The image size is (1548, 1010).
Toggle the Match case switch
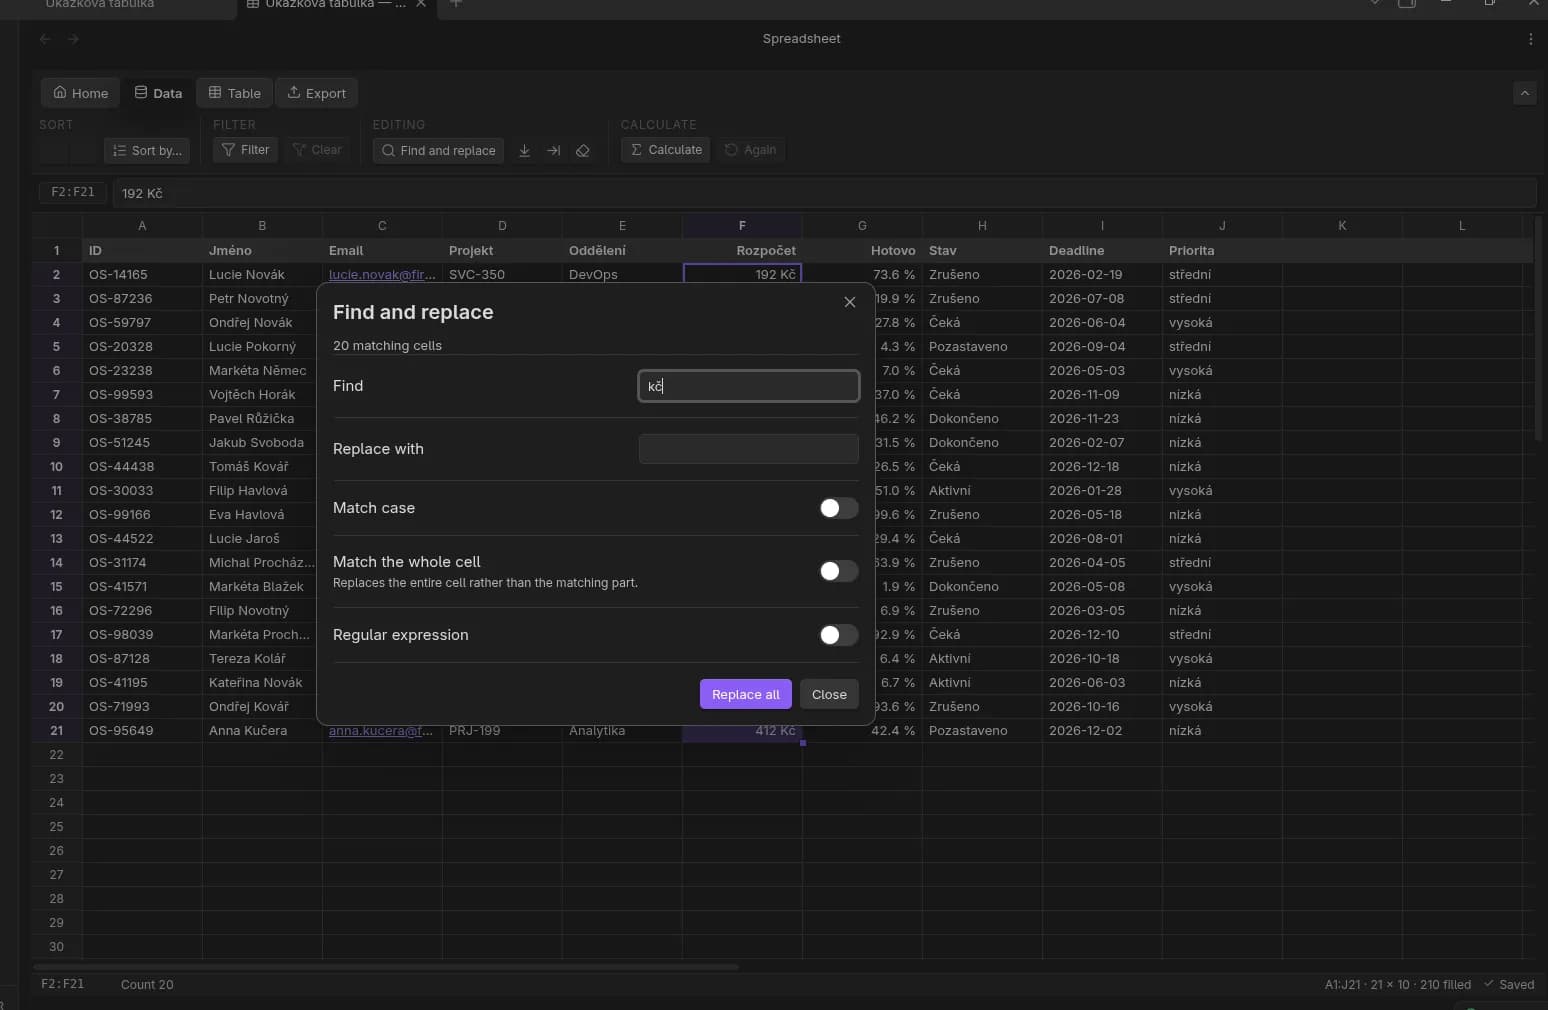coord(838,508)
